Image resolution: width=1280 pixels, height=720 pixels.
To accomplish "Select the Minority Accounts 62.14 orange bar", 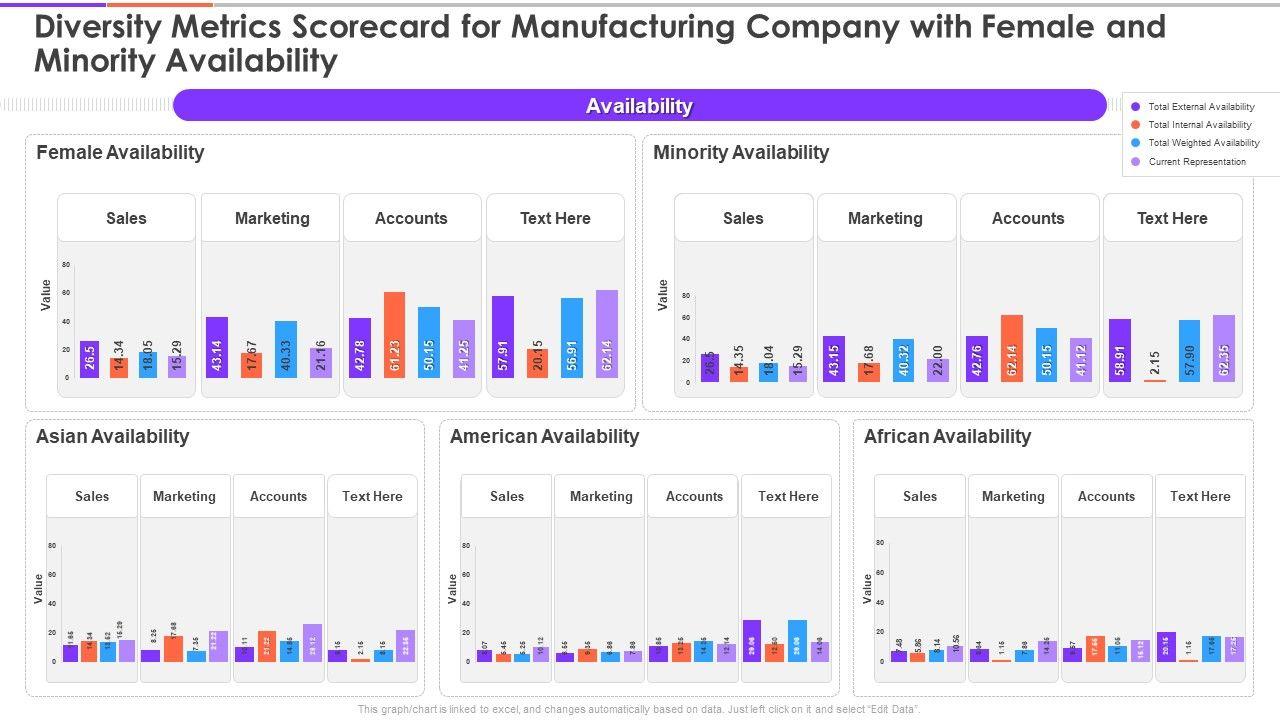I will click(x=1012, y=347).
